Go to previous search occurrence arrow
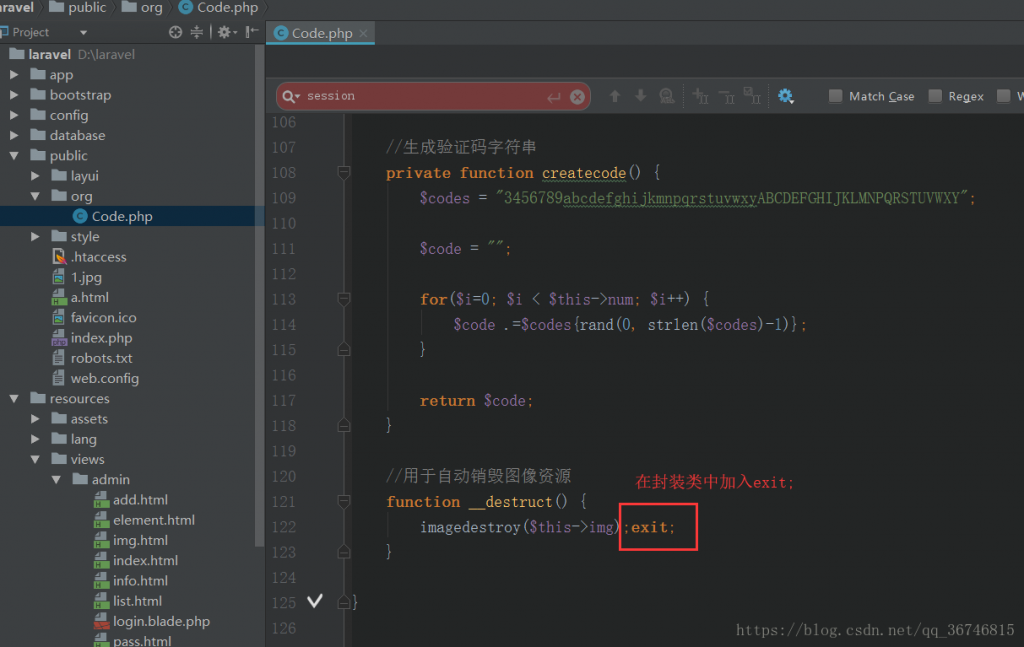Image resolution: width=1024 pixels, height=647 pixels. pyautogui.click(x=615, y=96)
